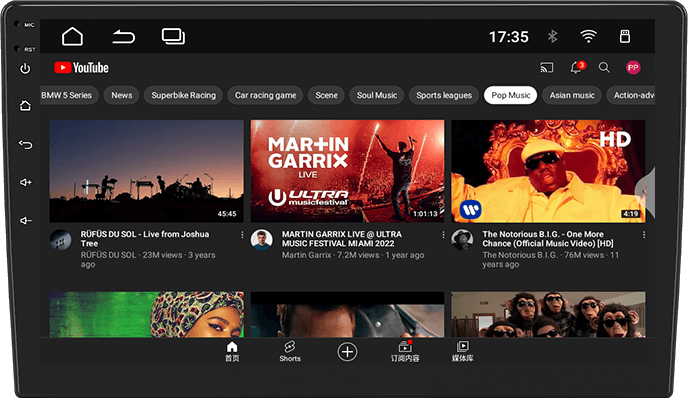Image resolution: width=688 pixels, height=398 pixels.
Task: Open The Notorious B.I.G. channel avatar
Action: [x=462, y=240]
